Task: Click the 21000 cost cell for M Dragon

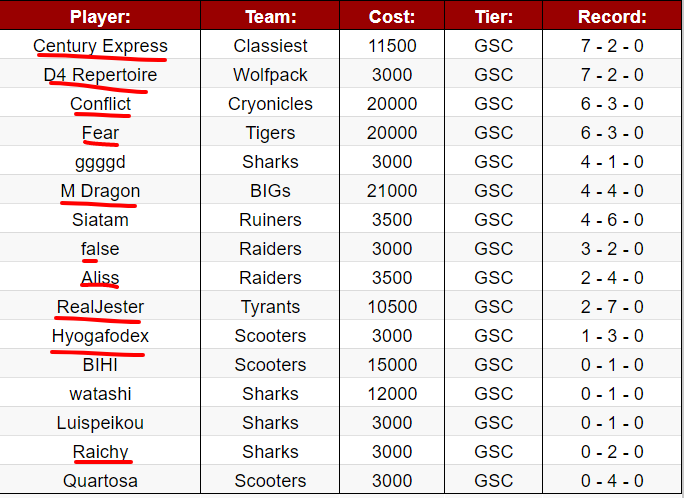Action: (x=392, y=191)
